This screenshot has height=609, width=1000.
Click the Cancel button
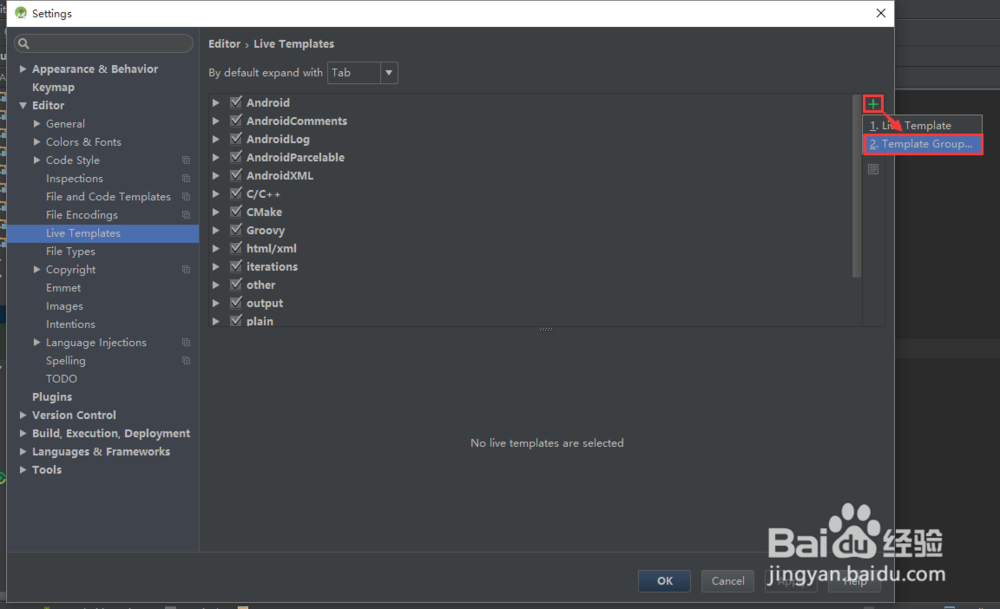[x=727, y=581]
